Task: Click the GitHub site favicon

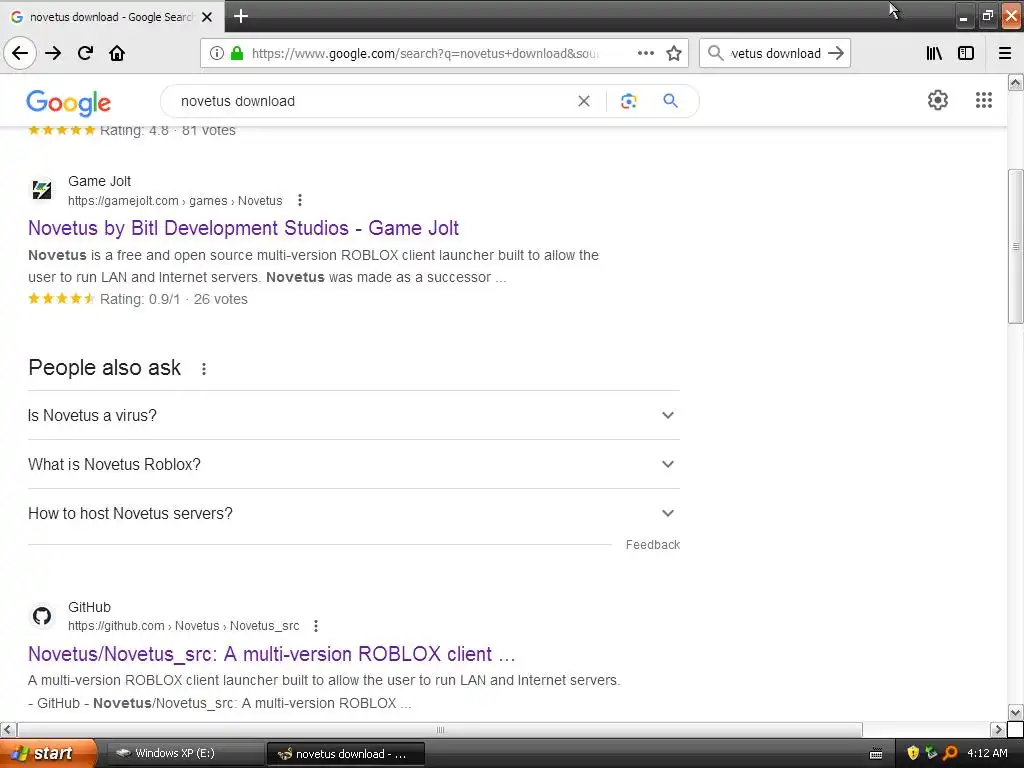Action: (x=42, y=616)
